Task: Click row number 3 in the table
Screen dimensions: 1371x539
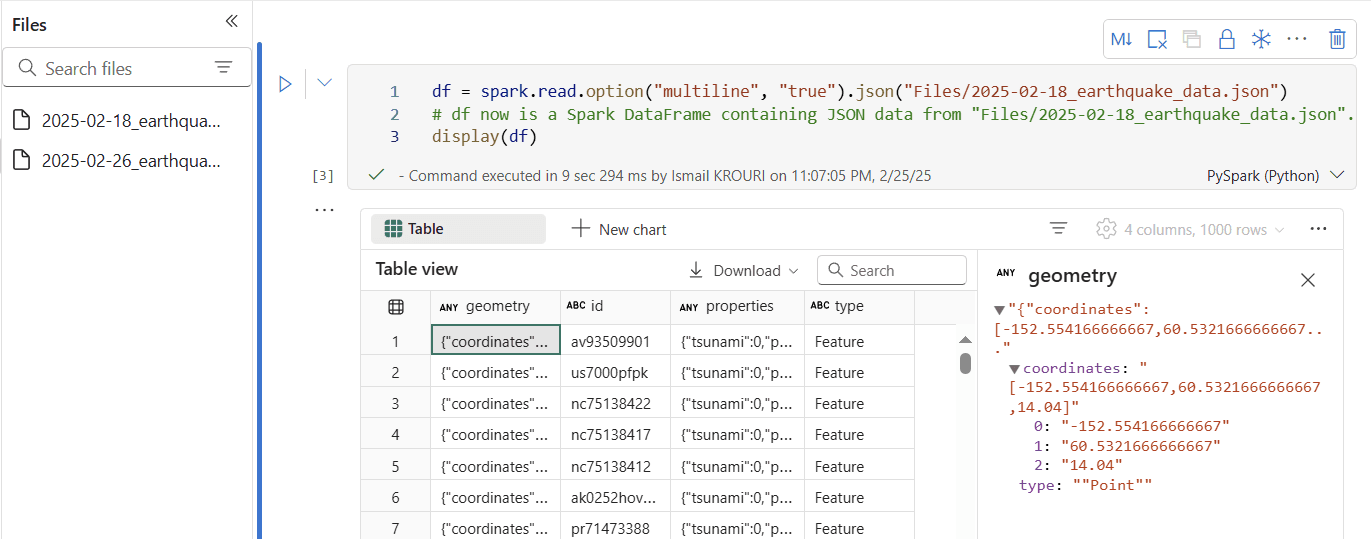Action: click(395, 403)
